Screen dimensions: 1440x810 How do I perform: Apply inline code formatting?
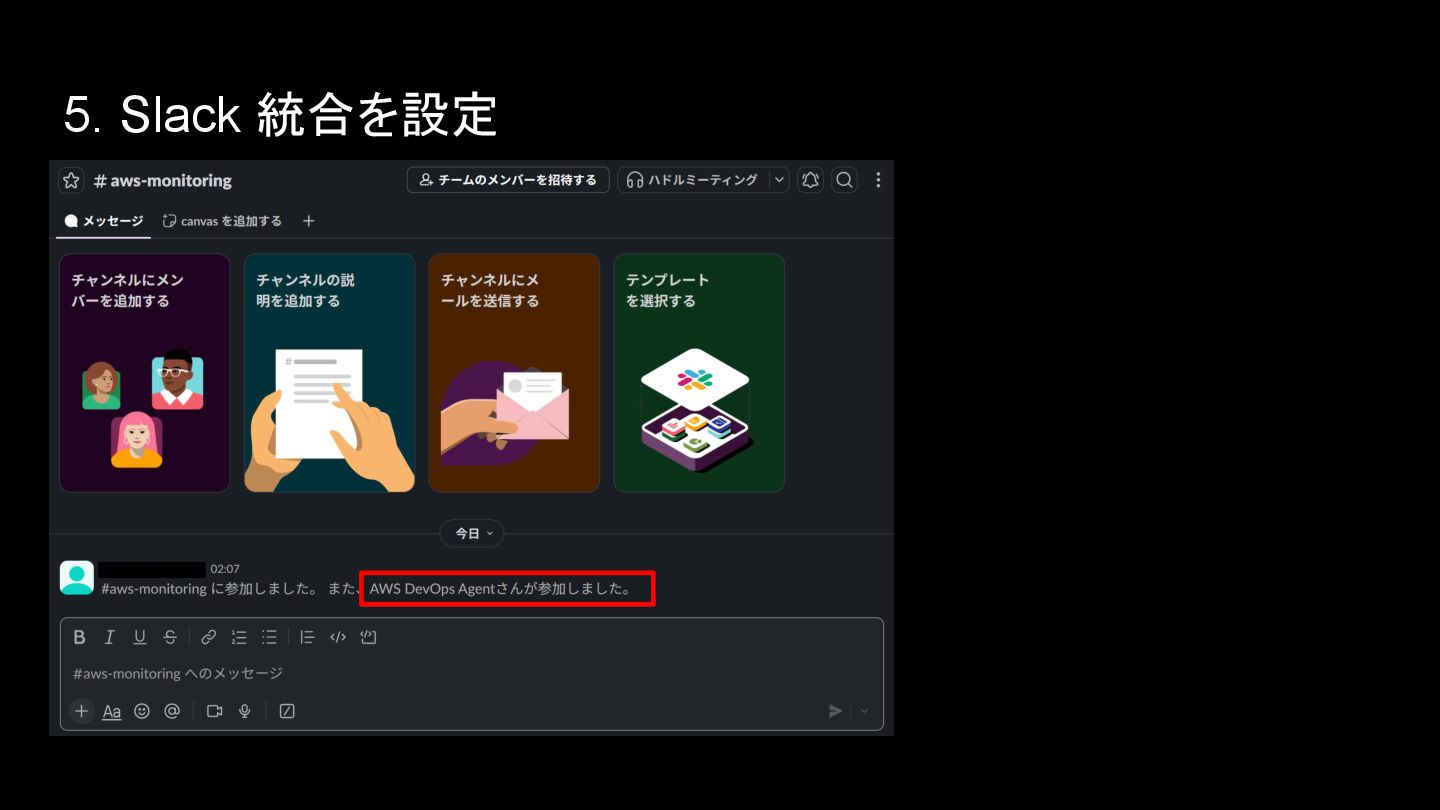tap(338, 637)
